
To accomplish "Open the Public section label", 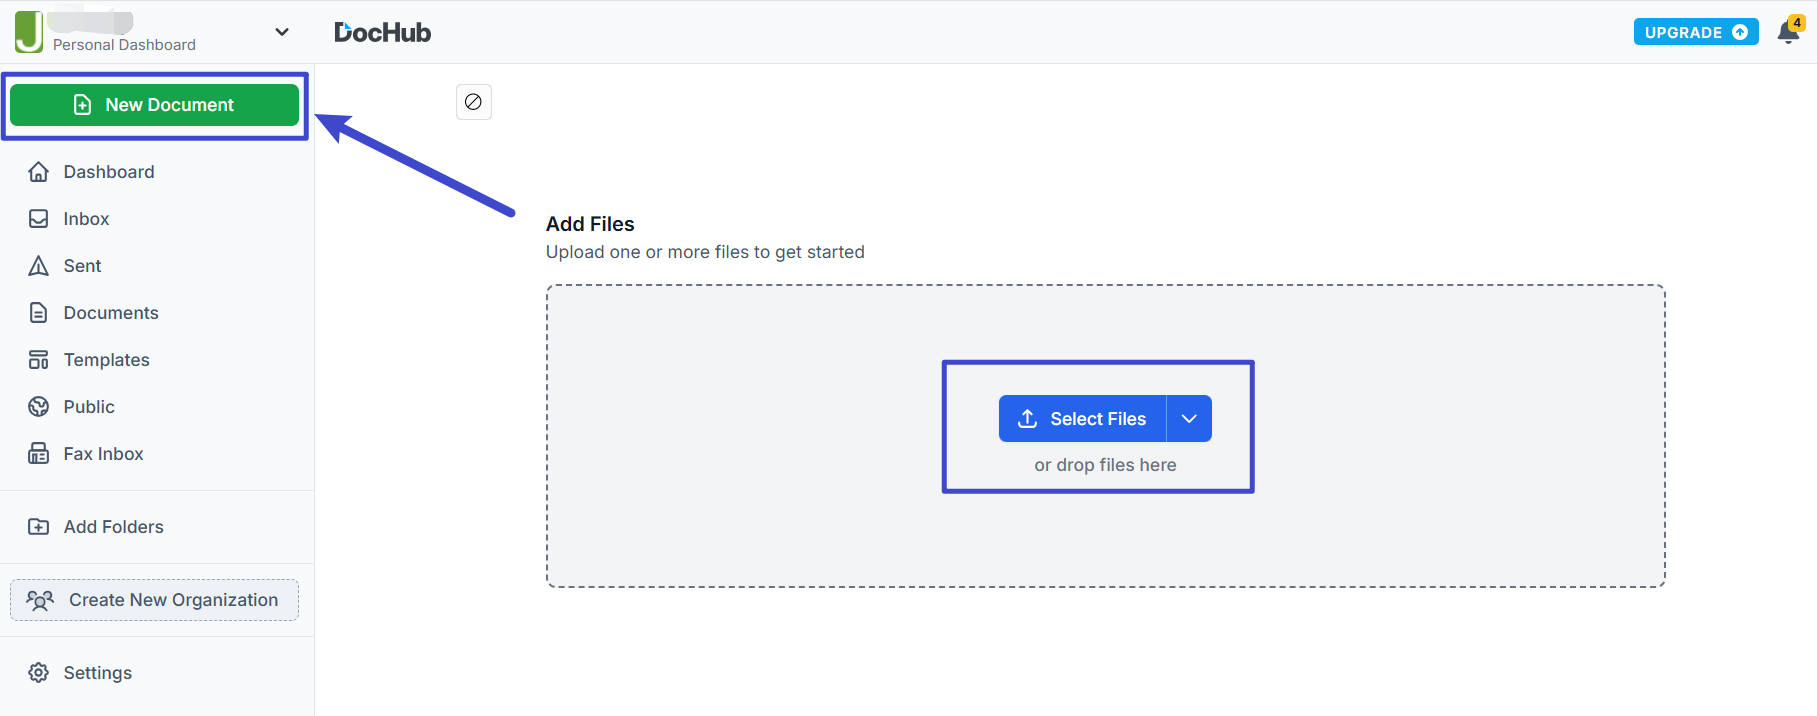I will pos(89,407).
